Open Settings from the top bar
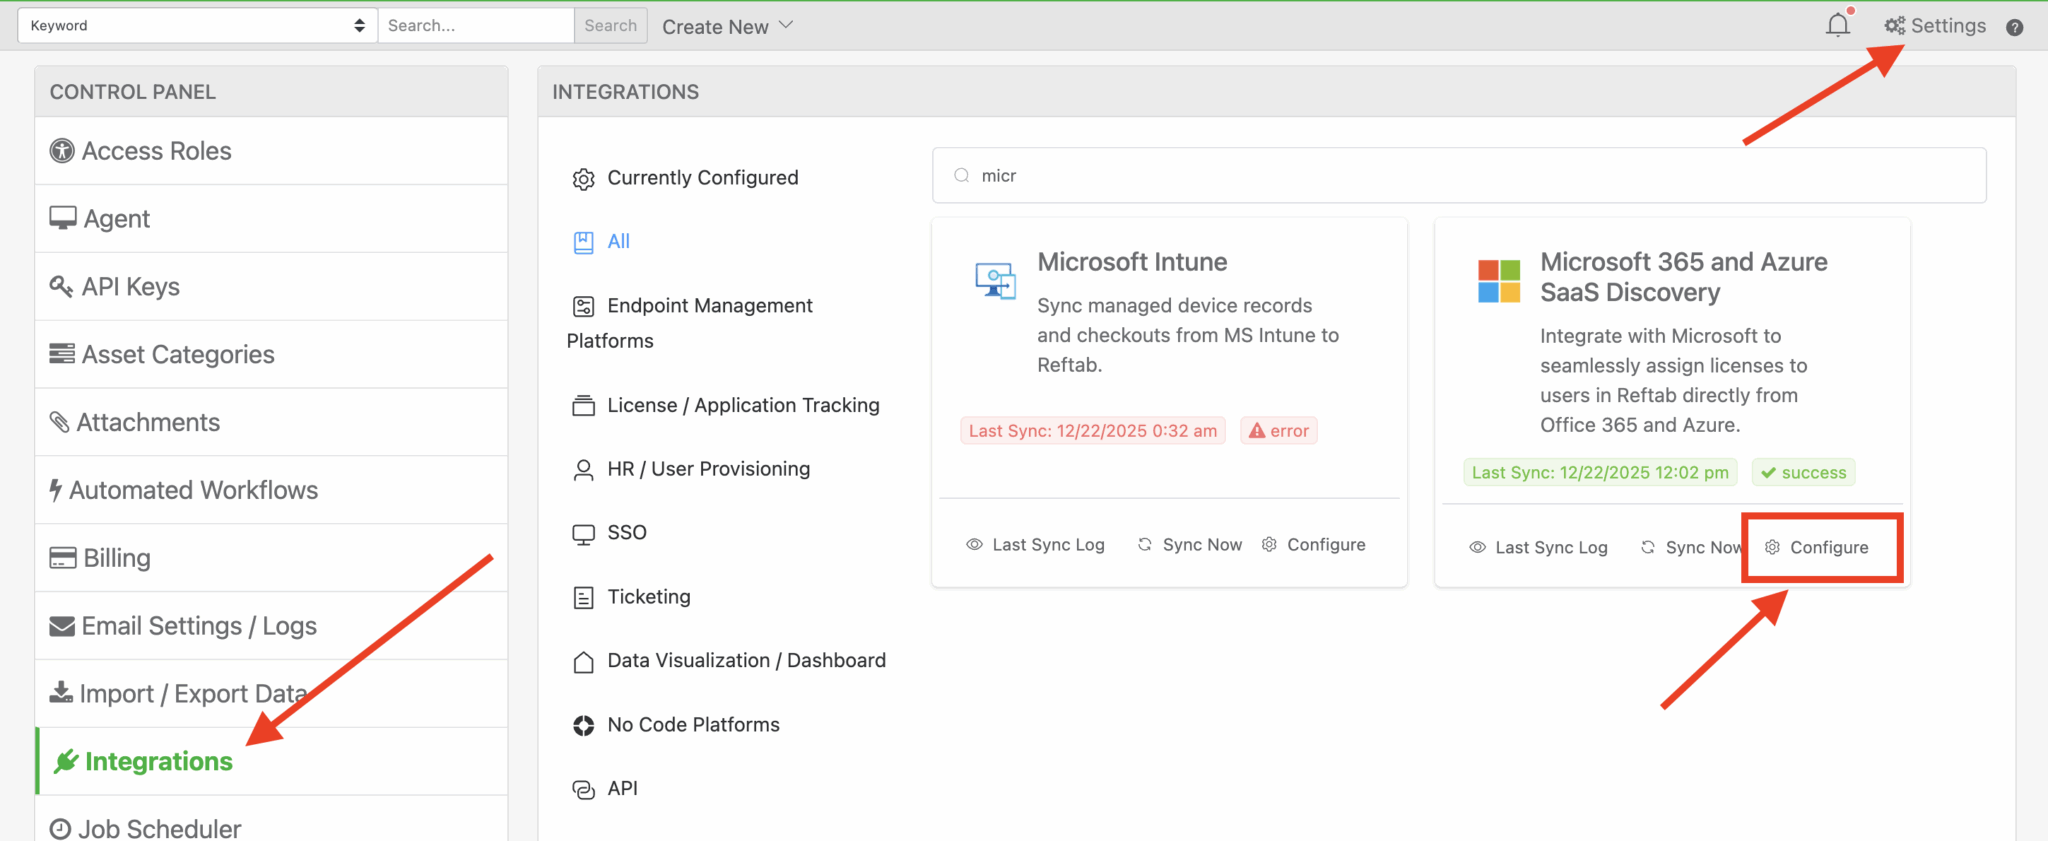Image resolution: width=2048 pixels, height=841 pixels. point(1935,26)
